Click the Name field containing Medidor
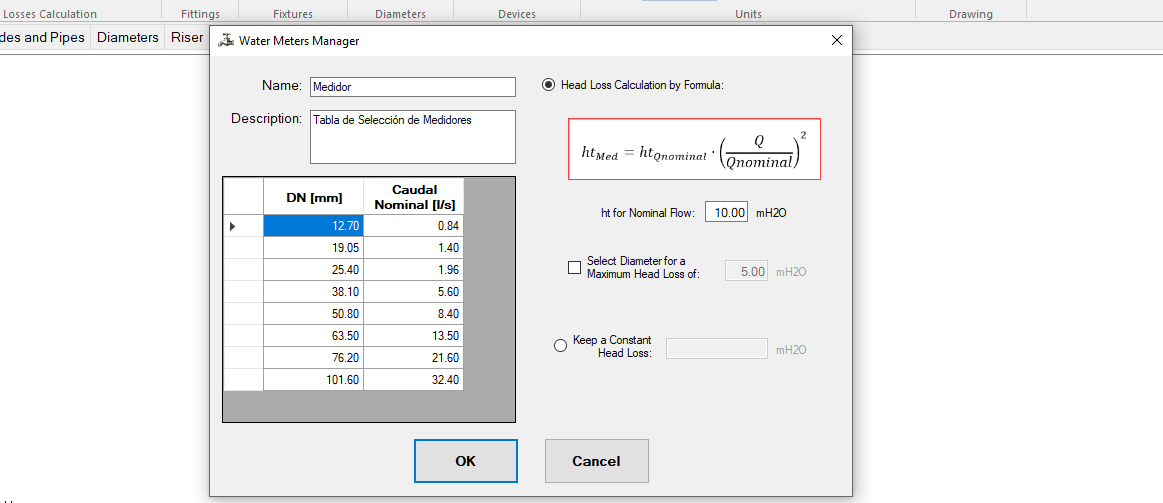This screenshot has width=1163, height=503. click(412, 87)
